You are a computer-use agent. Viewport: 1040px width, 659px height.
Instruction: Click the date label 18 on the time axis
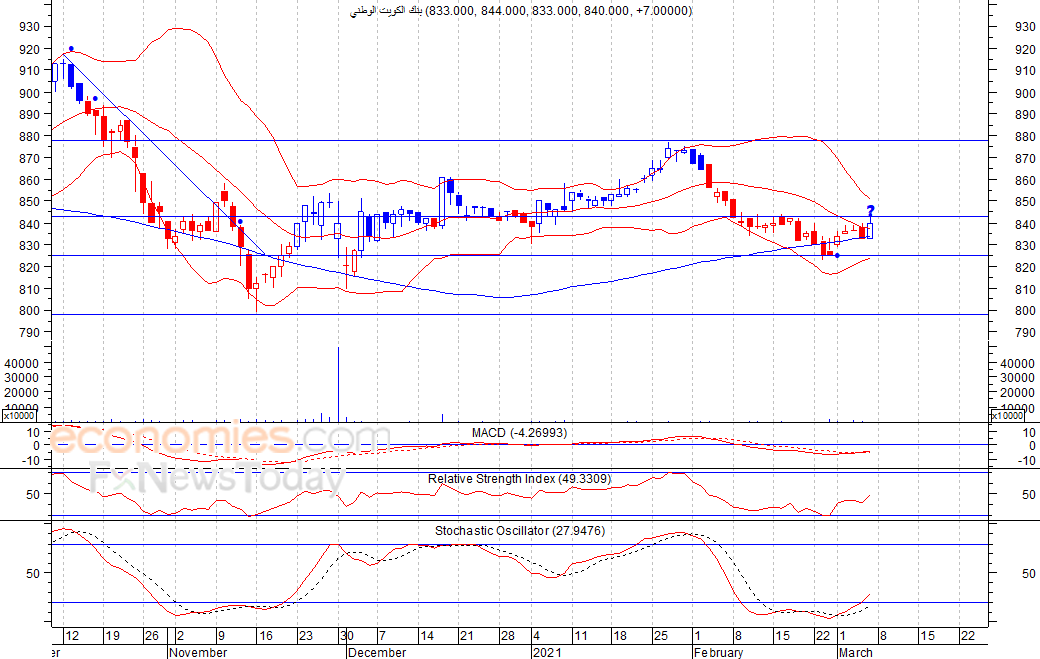[619, 636]
